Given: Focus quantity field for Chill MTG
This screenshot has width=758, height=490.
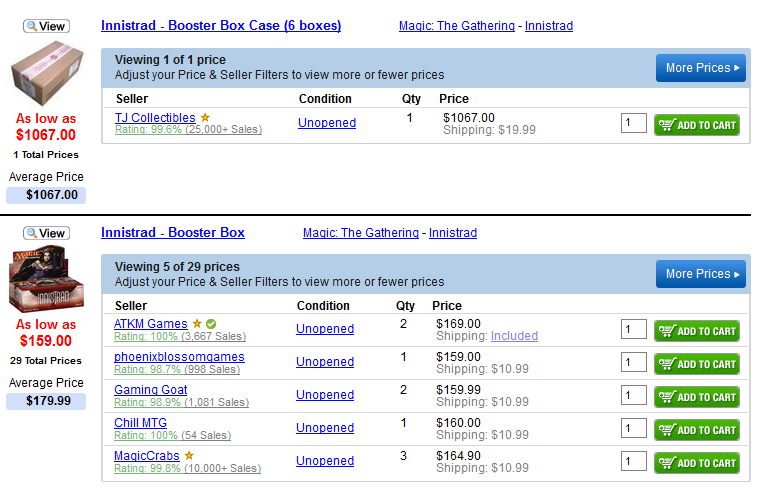Looking at the screenshot, I should [634, 428].
